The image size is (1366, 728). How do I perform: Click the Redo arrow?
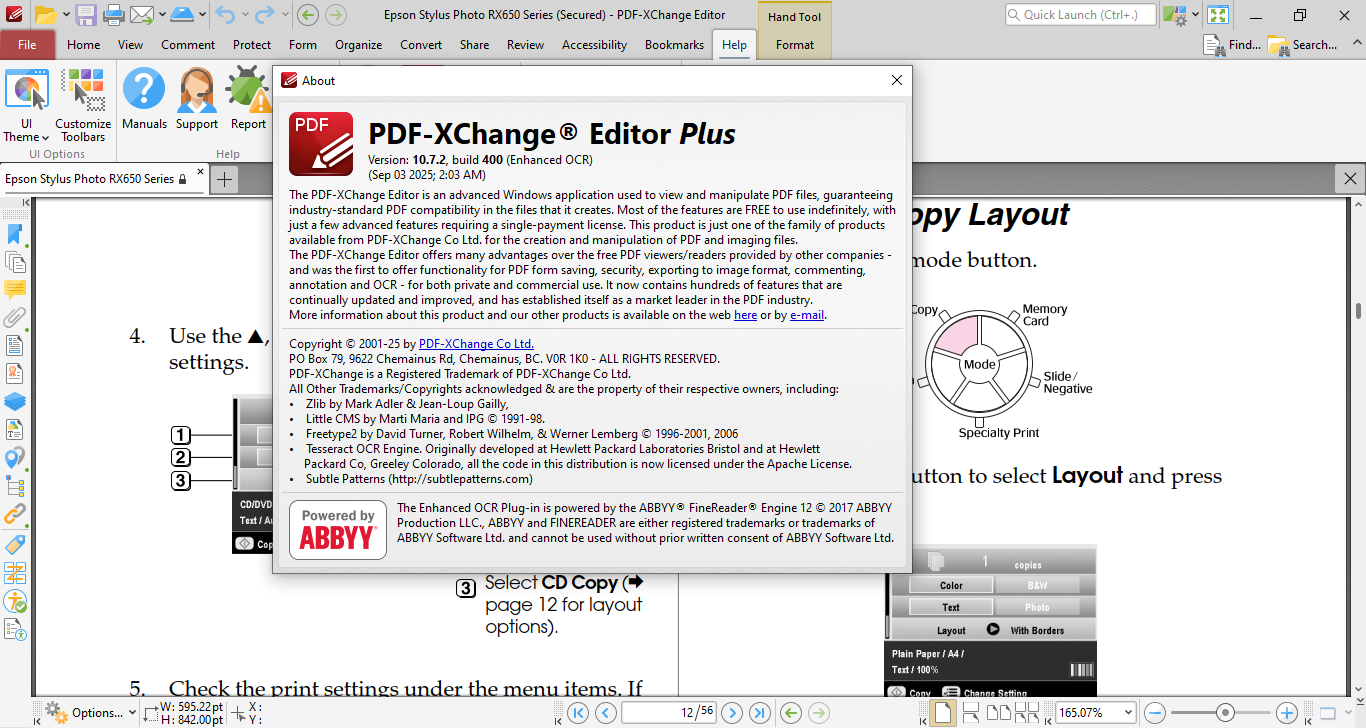265,15
